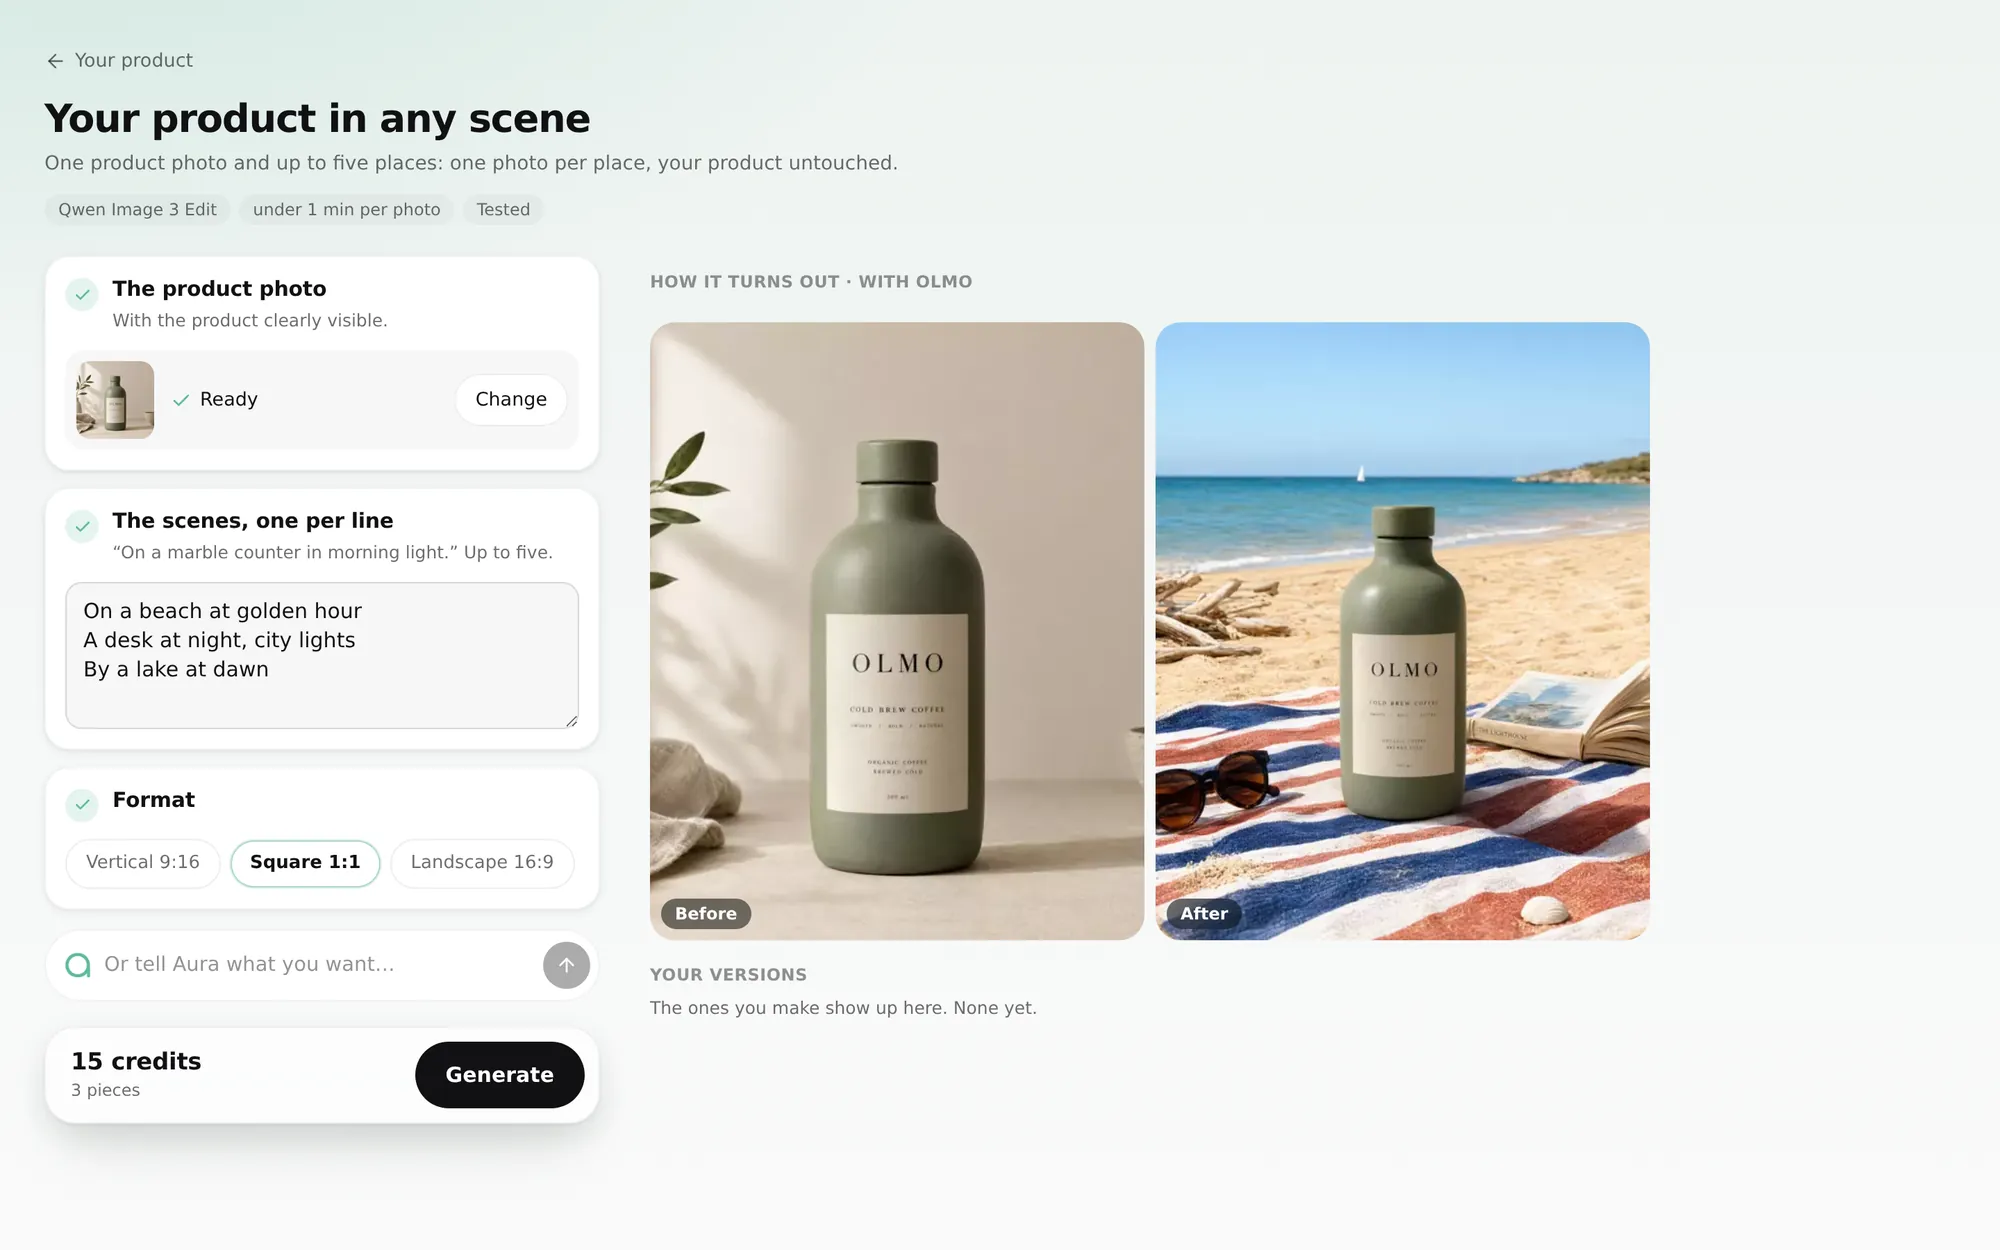The image size is (2000, 1250).
Task: Select the Landscape 16:9 format
Action: (x=482, y=863)
